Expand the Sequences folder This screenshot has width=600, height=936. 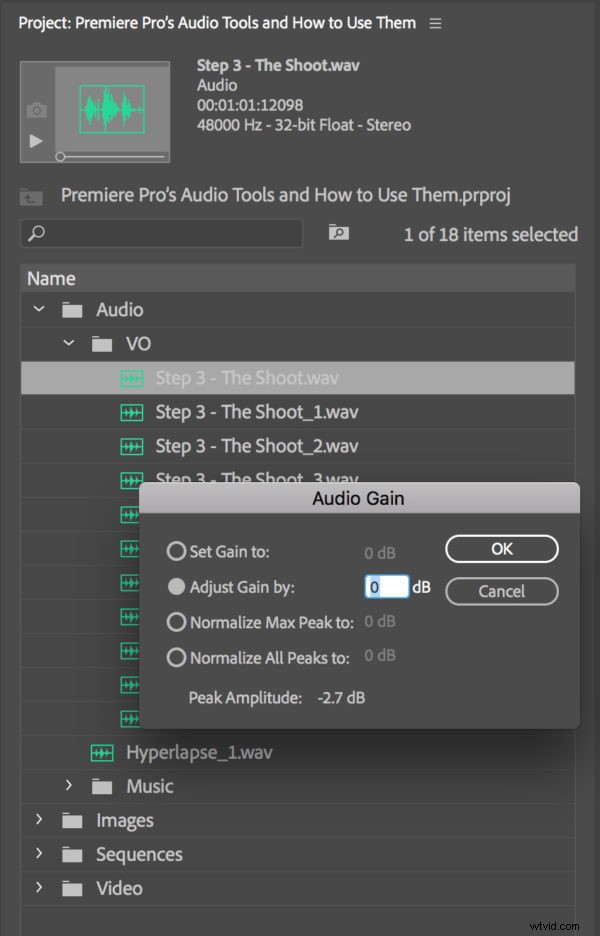[39, 854]
